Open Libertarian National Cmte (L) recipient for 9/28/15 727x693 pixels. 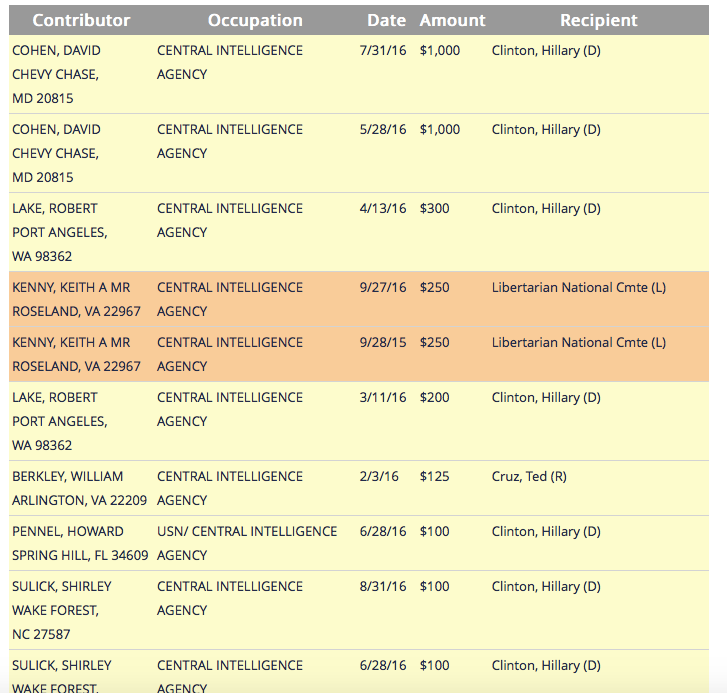(x=579, y=343)
